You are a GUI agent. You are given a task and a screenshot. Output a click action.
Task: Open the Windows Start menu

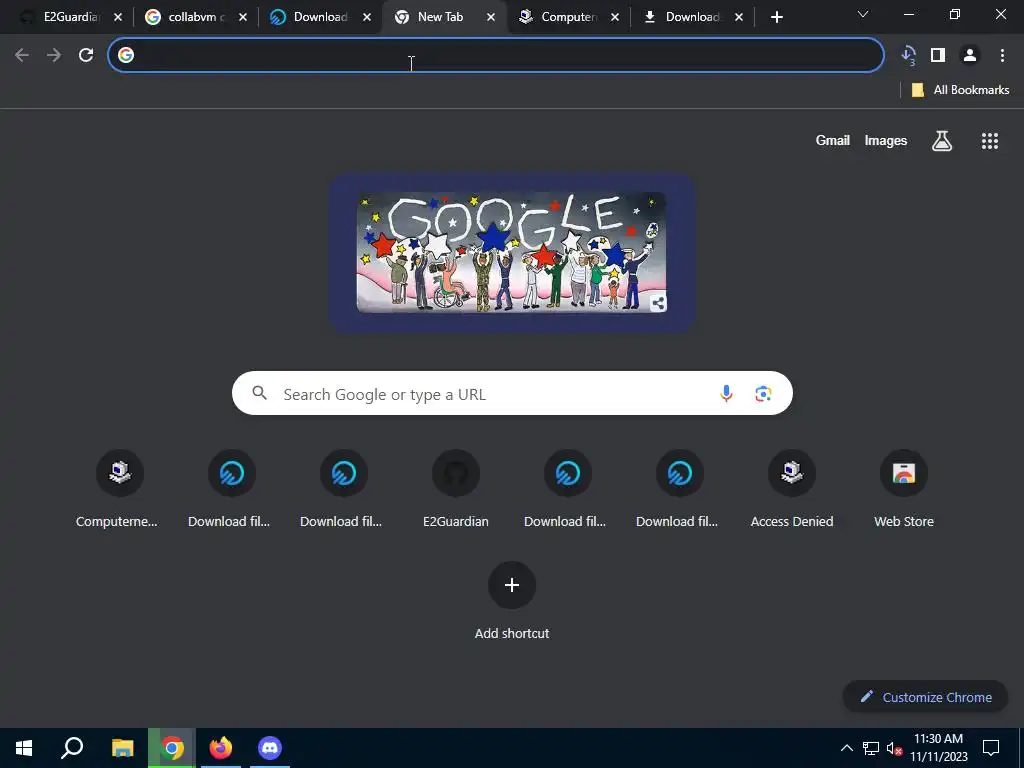[x=24, y=748]
